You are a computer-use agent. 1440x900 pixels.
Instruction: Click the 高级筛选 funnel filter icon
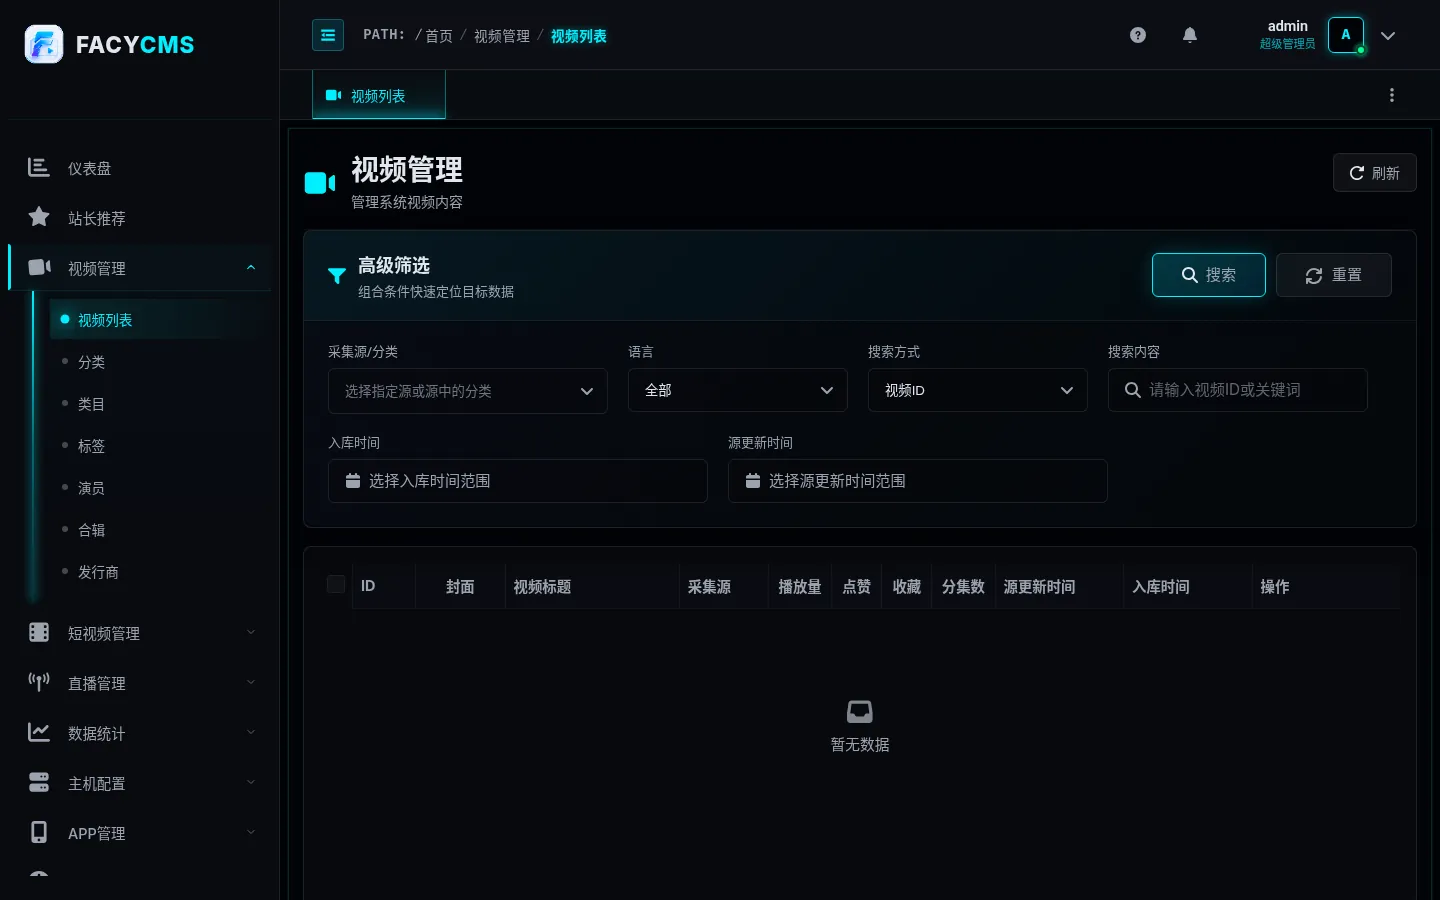[337, 276]
